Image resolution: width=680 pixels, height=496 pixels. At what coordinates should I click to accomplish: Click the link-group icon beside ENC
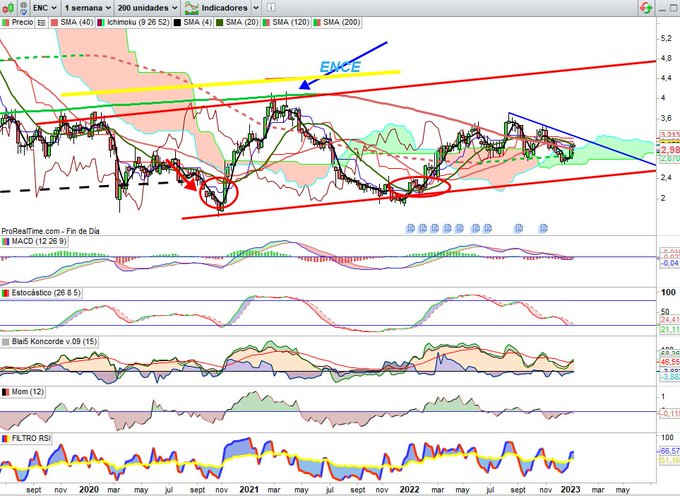[x=23, y=7]
